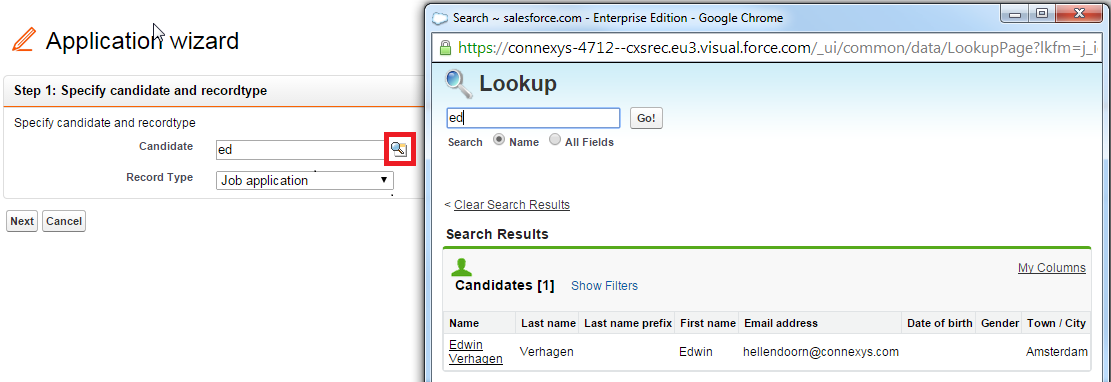This screenshot has height=382, width=1111.
Task: Sort results by Name column header
Action: point(464,323)
